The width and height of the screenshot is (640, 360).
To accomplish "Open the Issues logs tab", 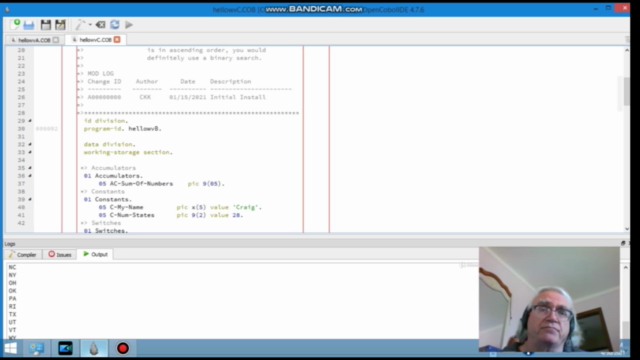I will click(x=60, y=255).
